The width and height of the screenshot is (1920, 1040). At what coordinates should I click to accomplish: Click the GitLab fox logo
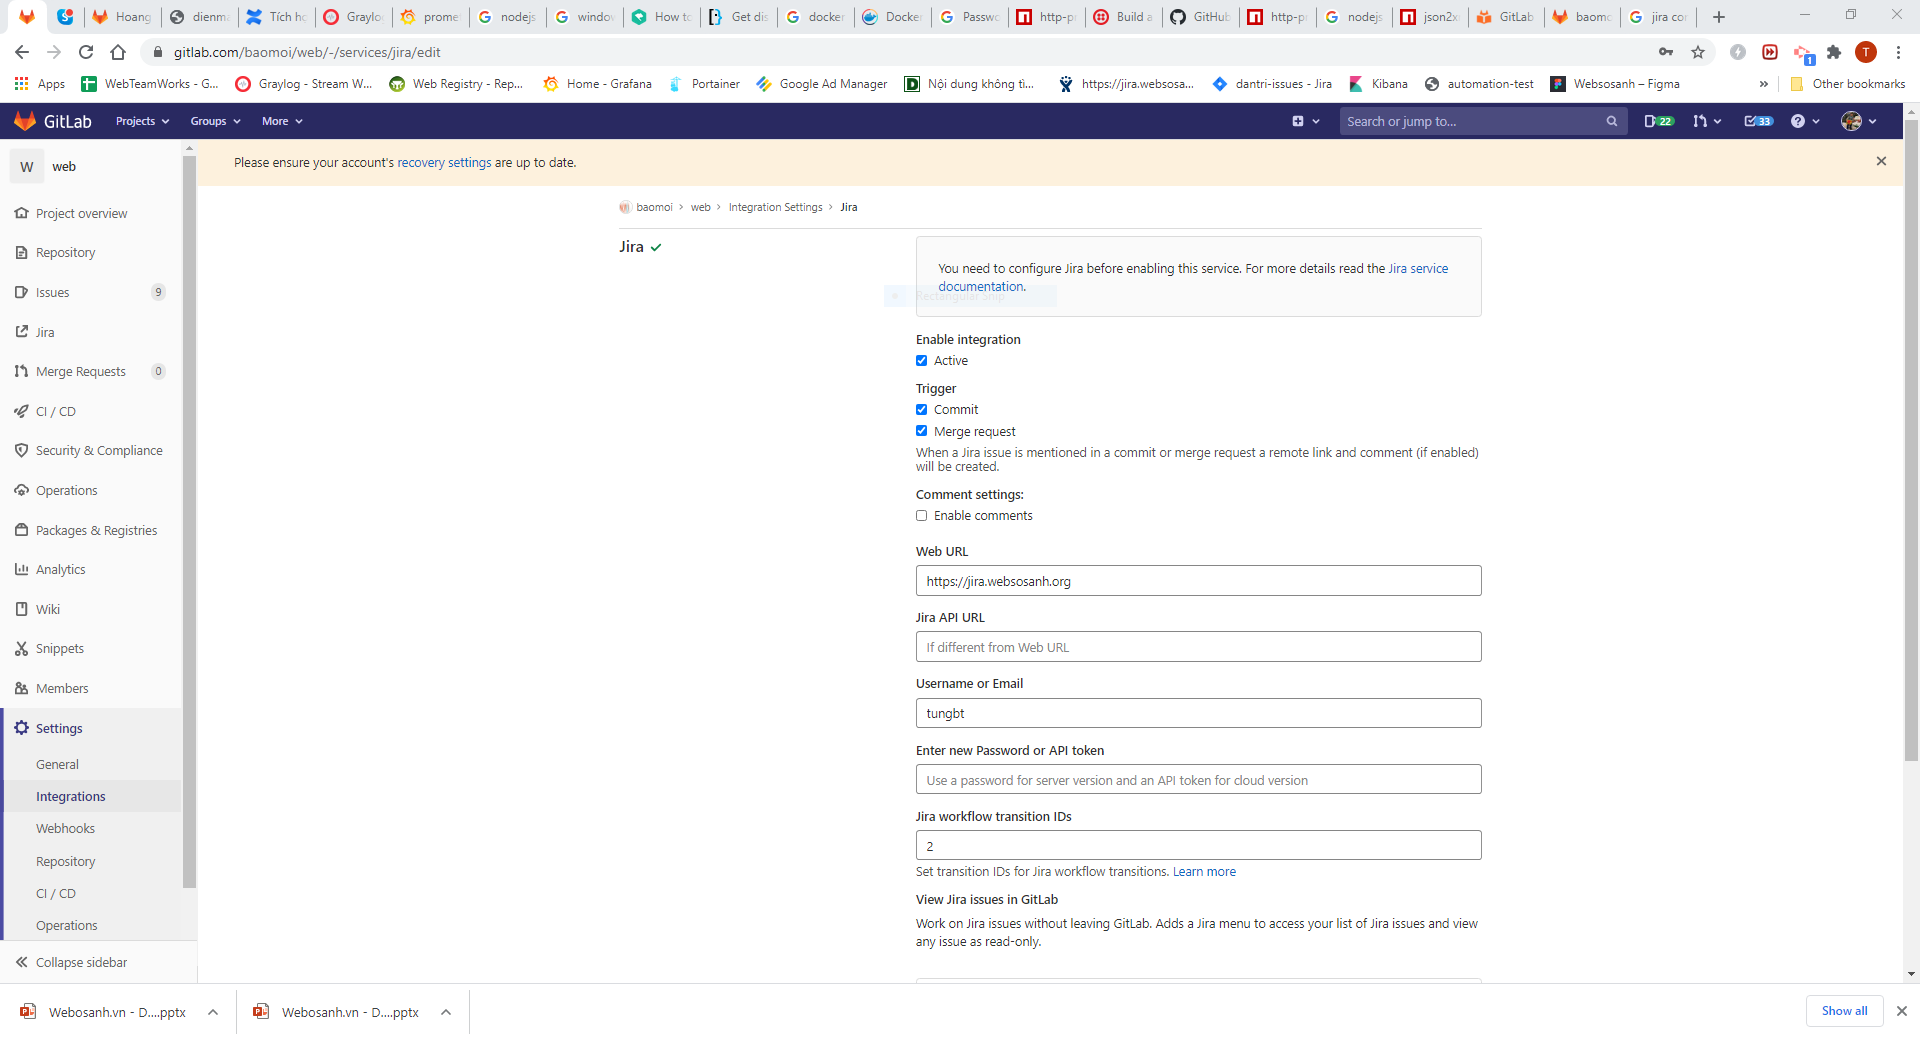coord(25,121)
